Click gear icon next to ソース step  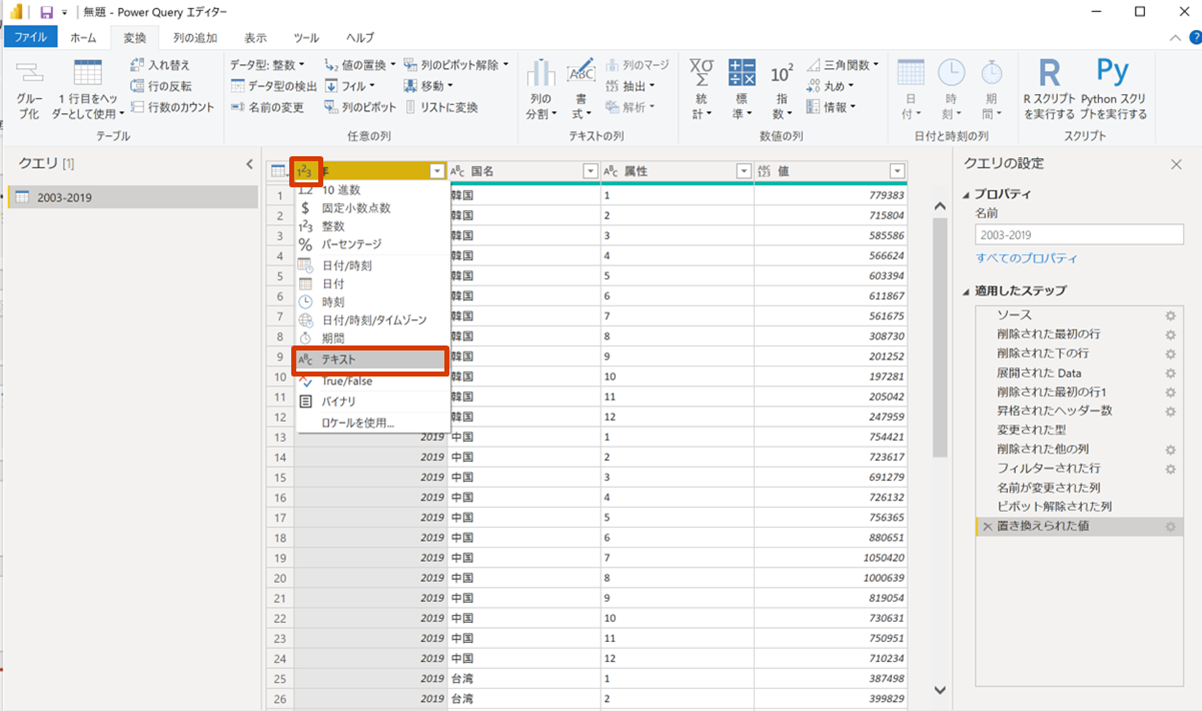point(1170,315)
